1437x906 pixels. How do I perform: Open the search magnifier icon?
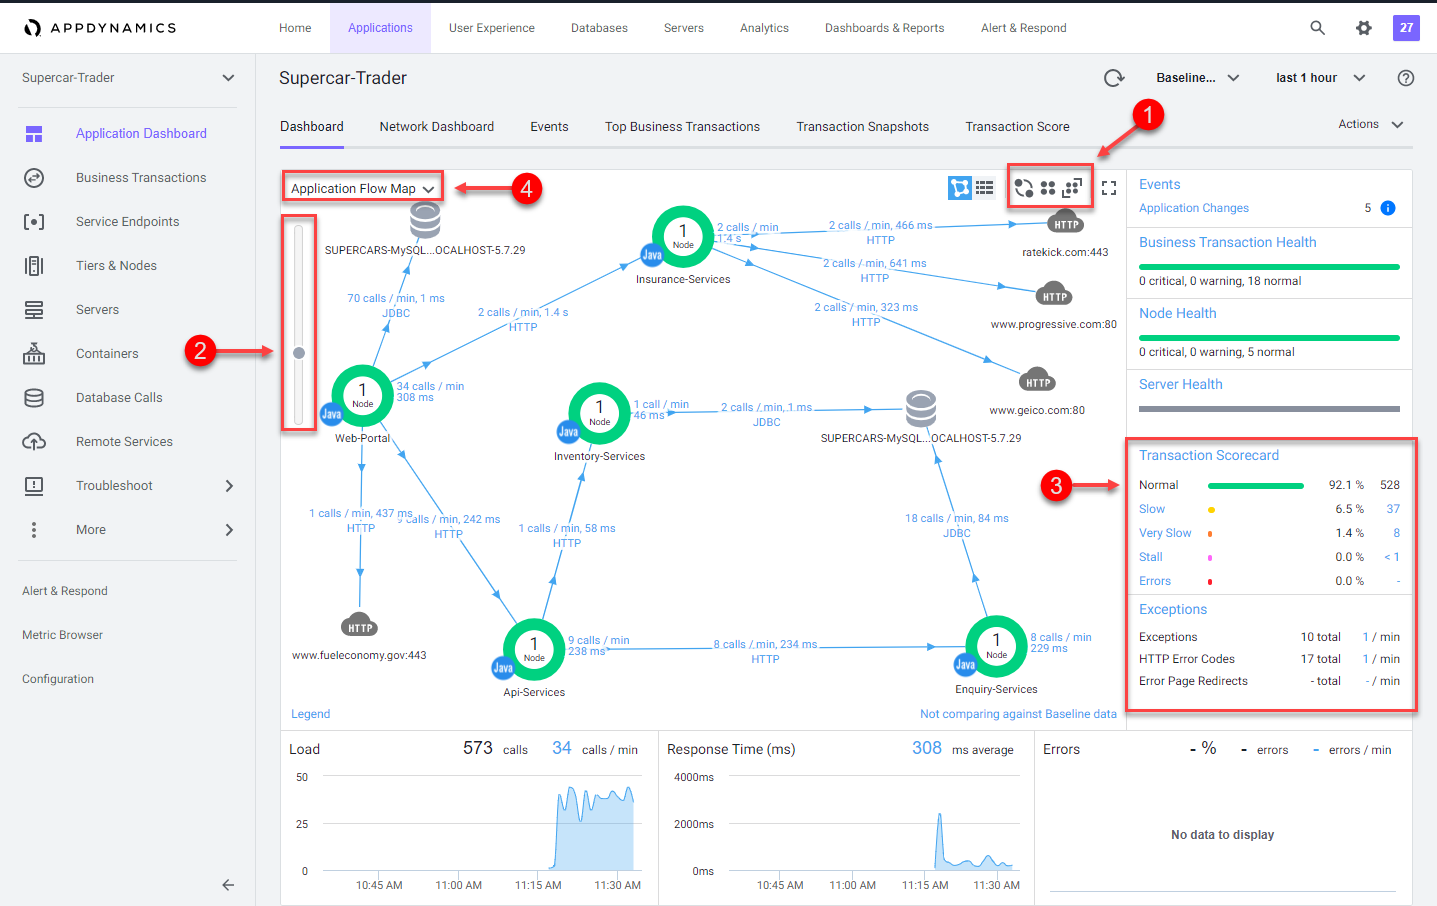coord(1318,28)
